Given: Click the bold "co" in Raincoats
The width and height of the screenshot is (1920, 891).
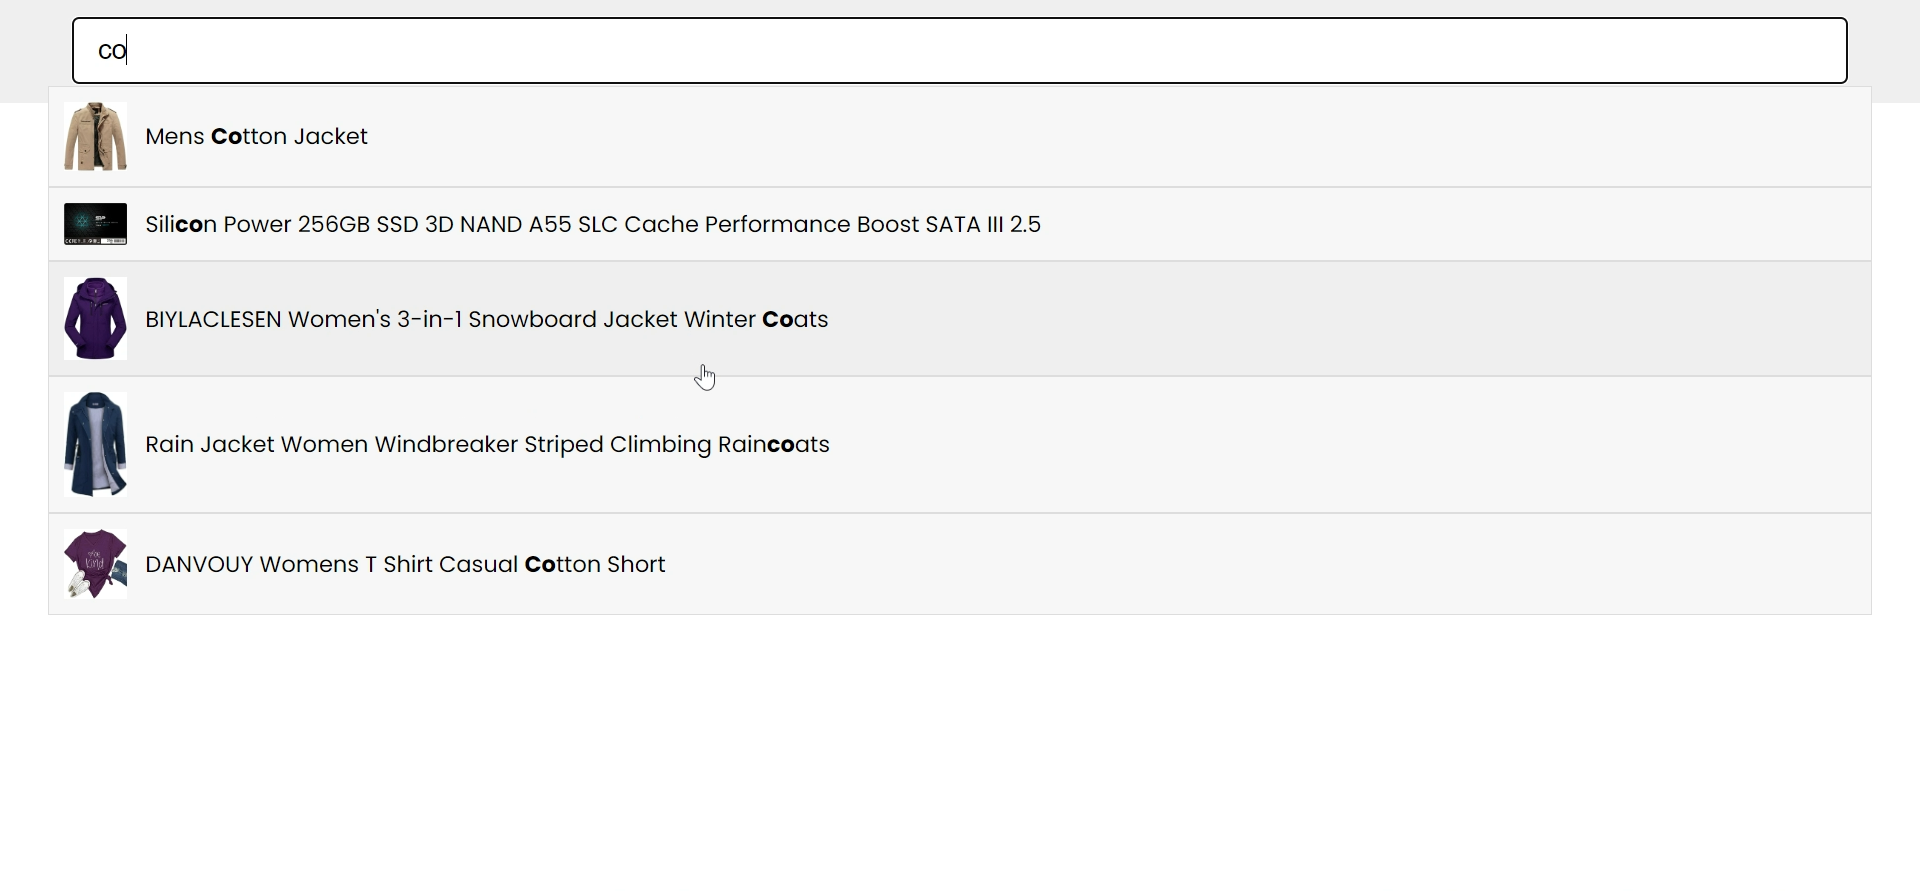Looking at the screenshot, I should [781, 444].
